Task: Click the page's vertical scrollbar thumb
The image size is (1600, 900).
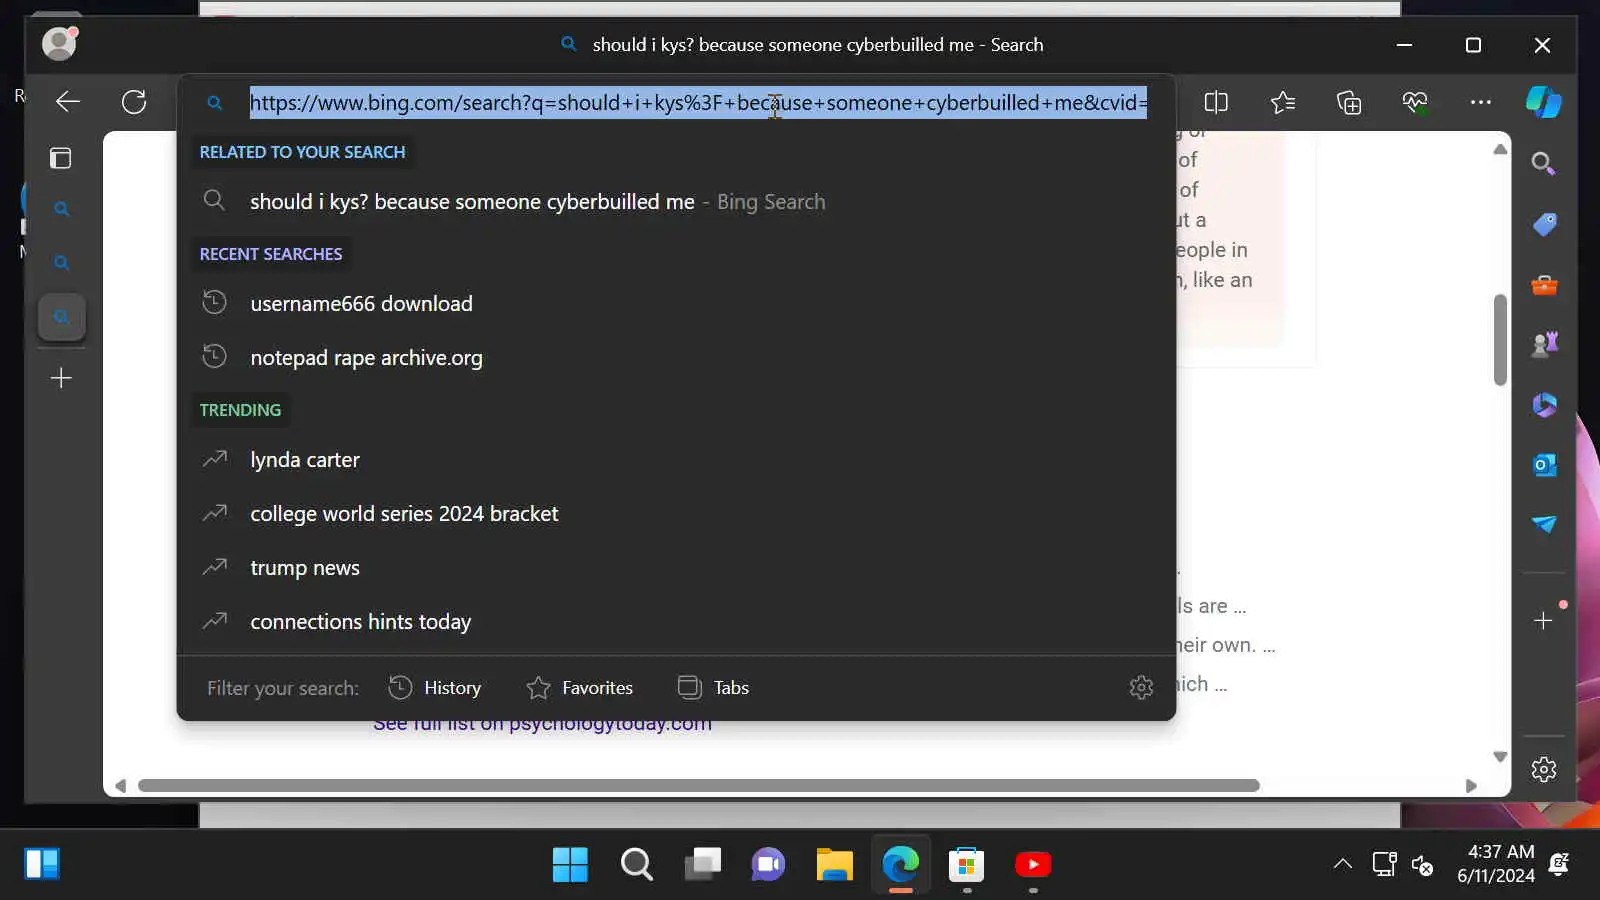Action: tap(1500, 340)
